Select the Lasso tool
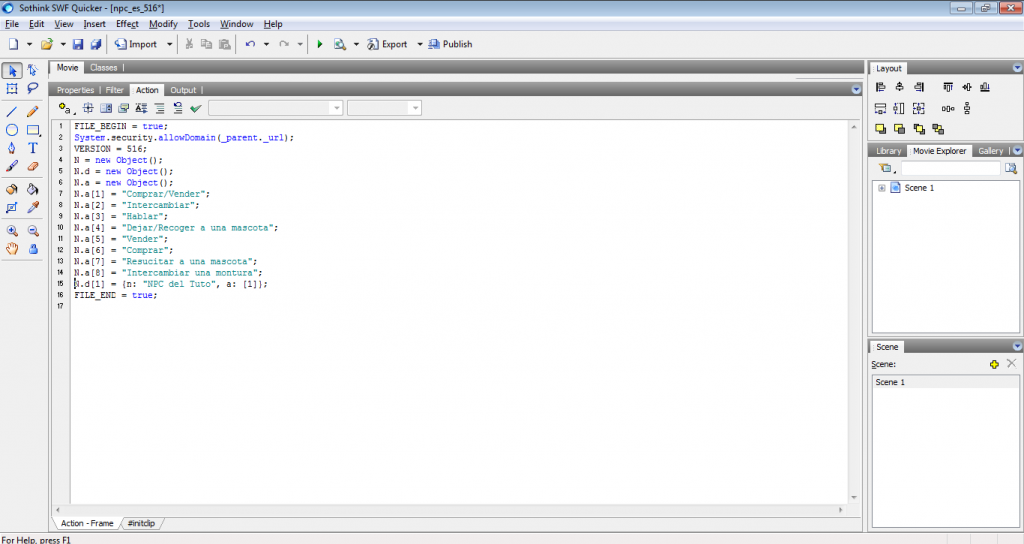The height and width of the screenshot is (544, 1024). (x=33, y=88)
